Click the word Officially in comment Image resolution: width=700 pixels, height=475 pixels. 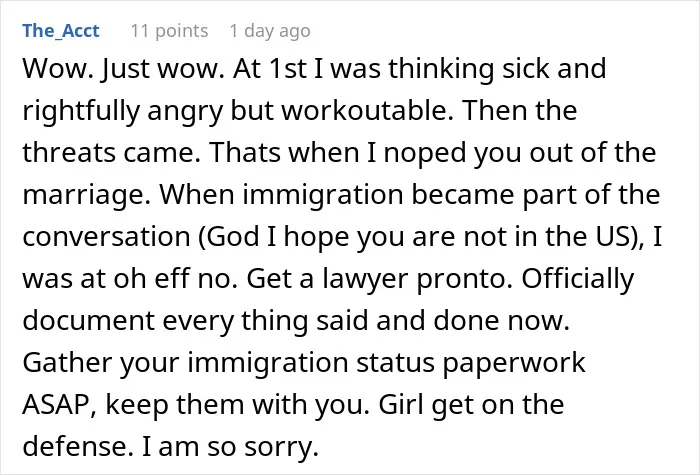click(x=578, y=279)
